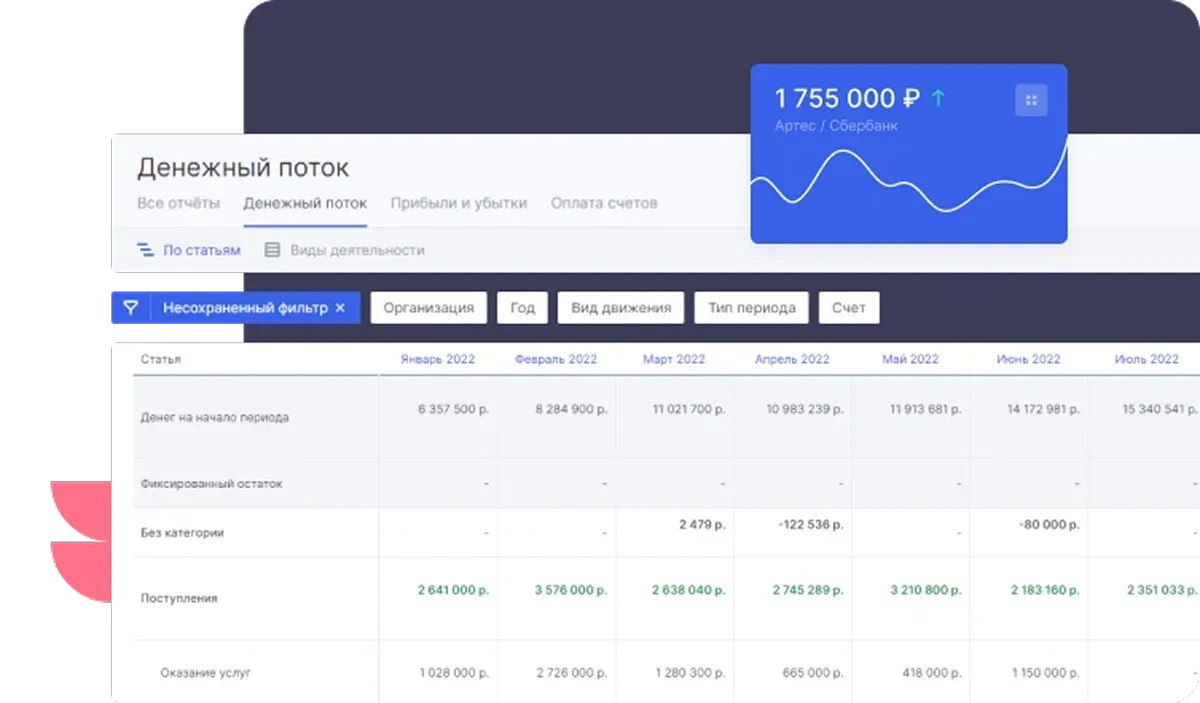Click the По статьям list icon

tap(145, 250)
